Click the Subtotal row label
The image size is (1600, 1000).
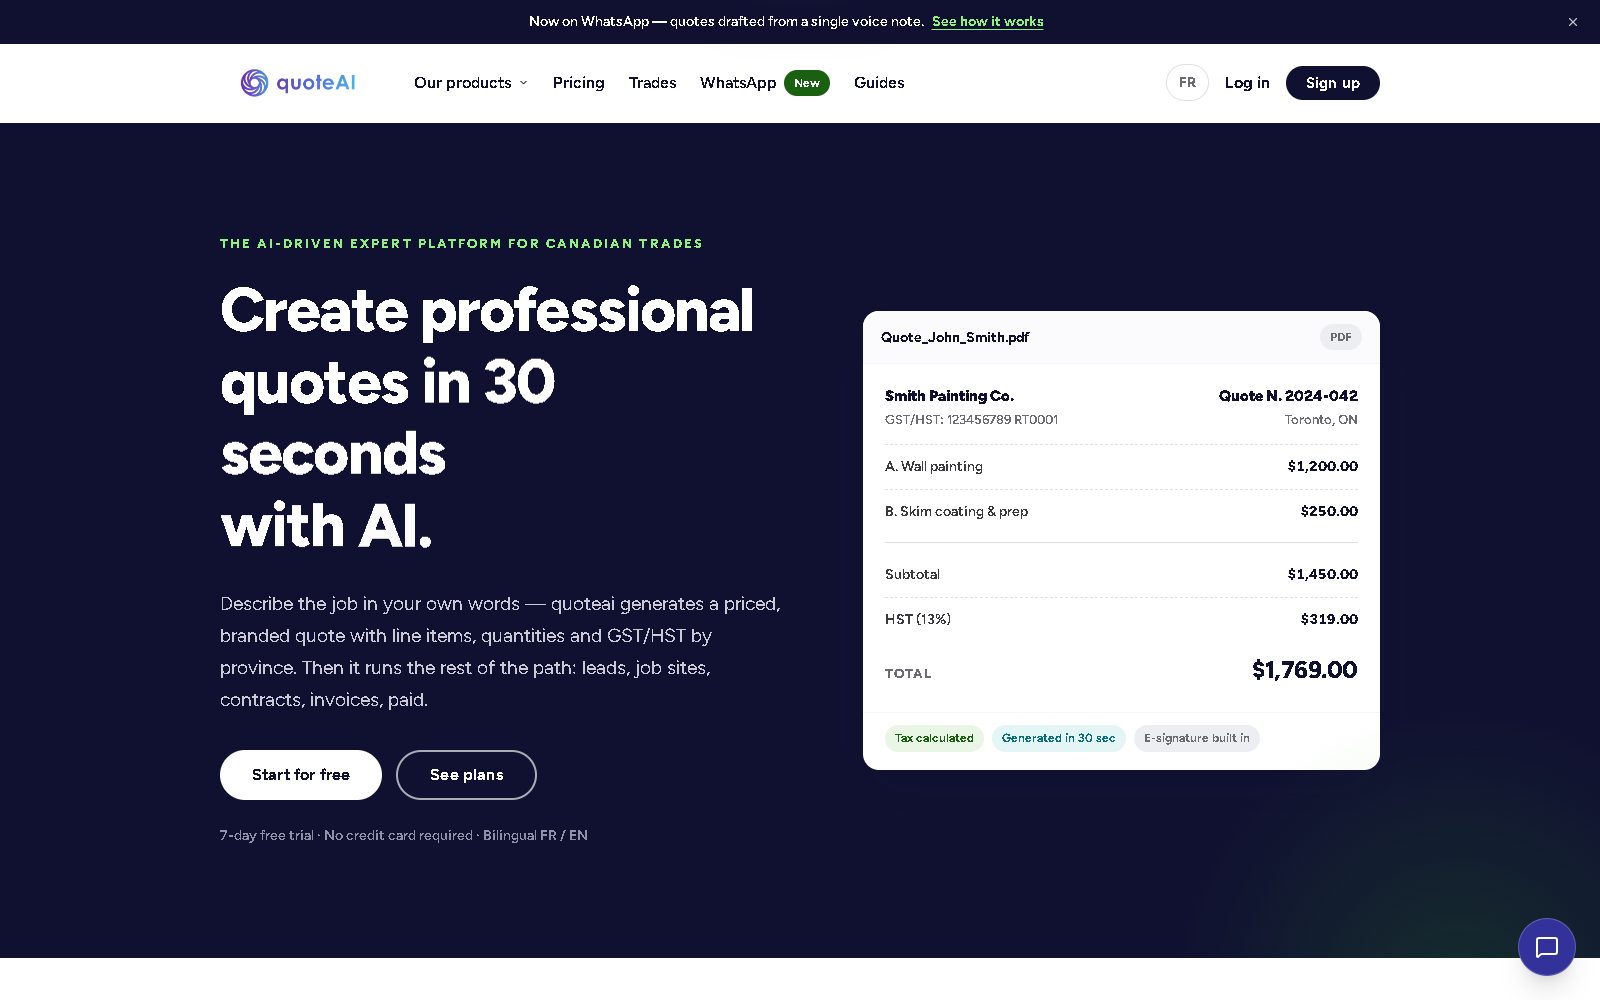pos(912,574)
